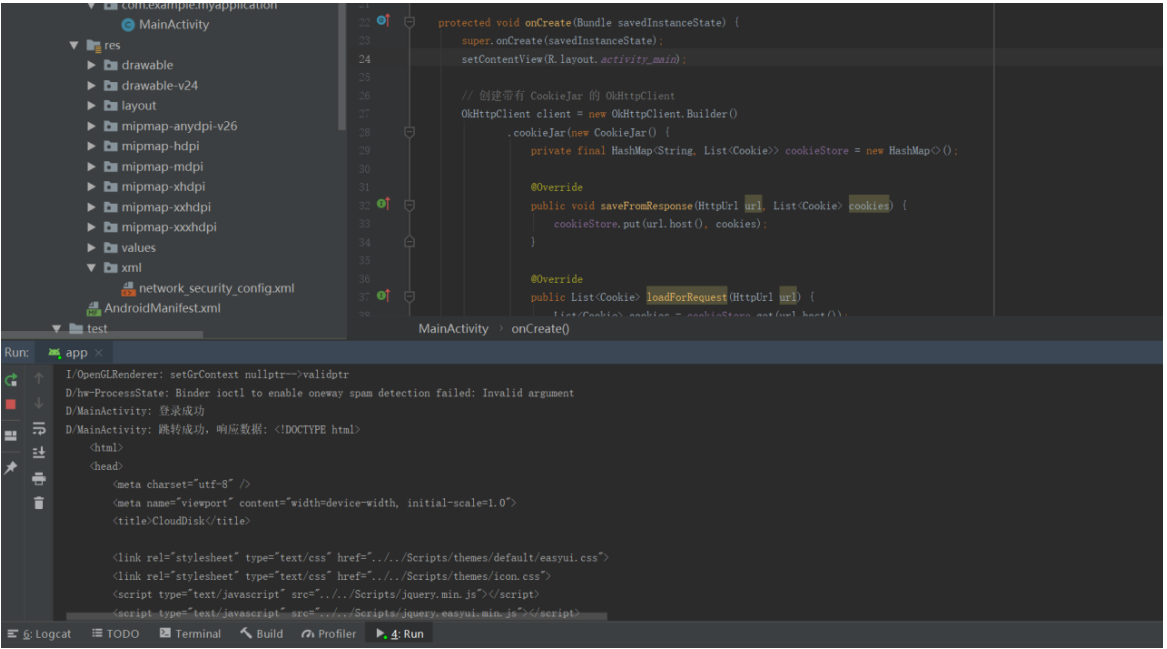Move down the stack trace arrow

(x=39, y=403)
